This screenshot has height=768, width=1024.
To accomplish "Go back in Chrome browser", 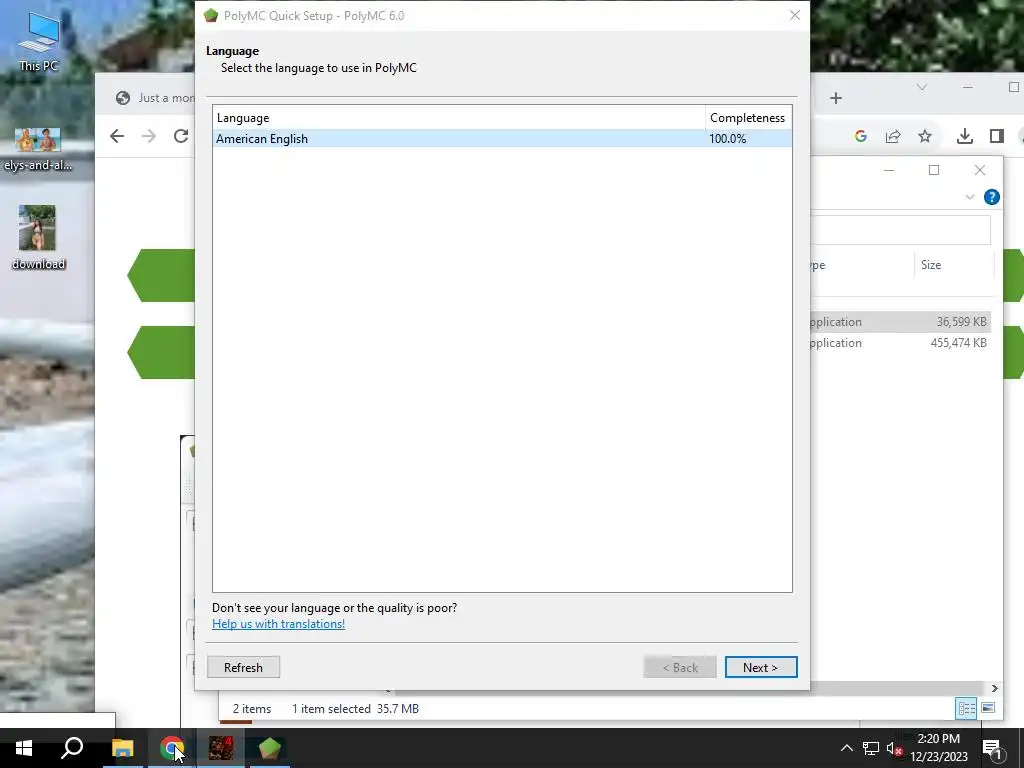I will click(x=117, y=136).
